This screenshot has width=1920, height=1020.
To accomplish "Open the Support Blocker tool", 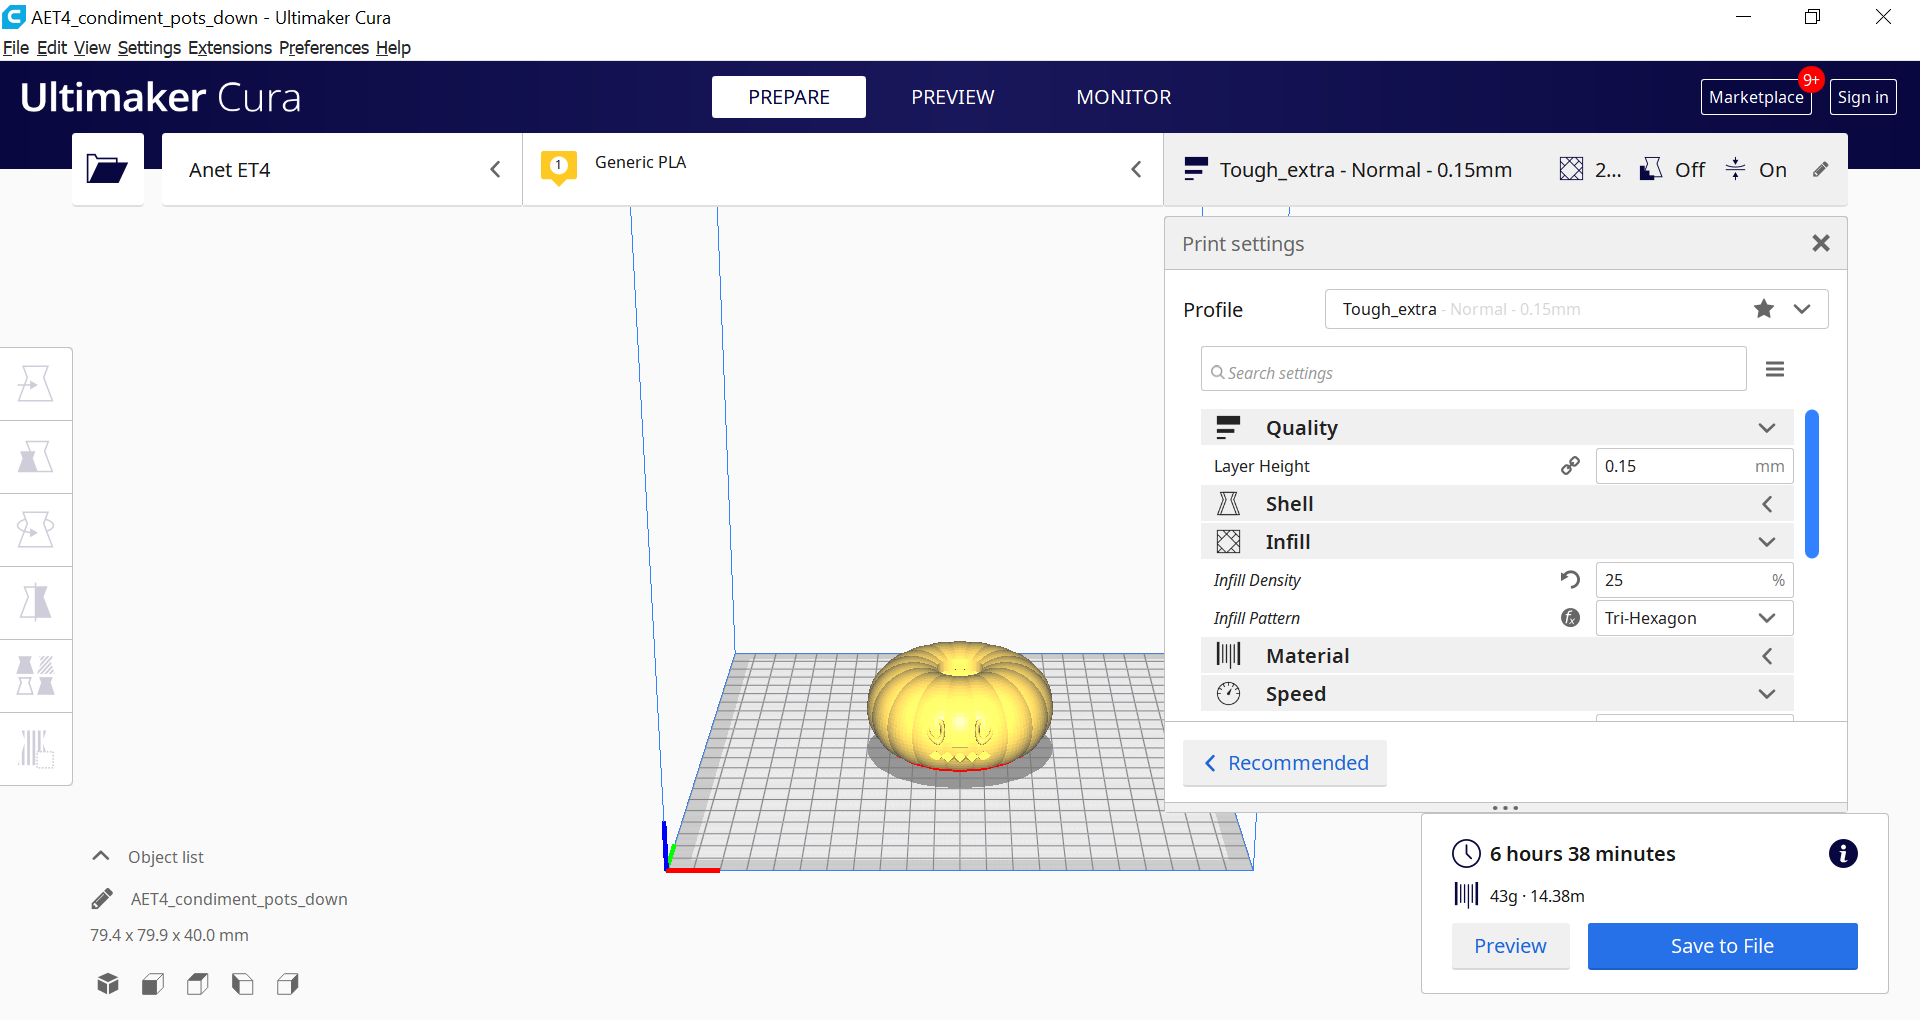I will click(x=36, y=749).
